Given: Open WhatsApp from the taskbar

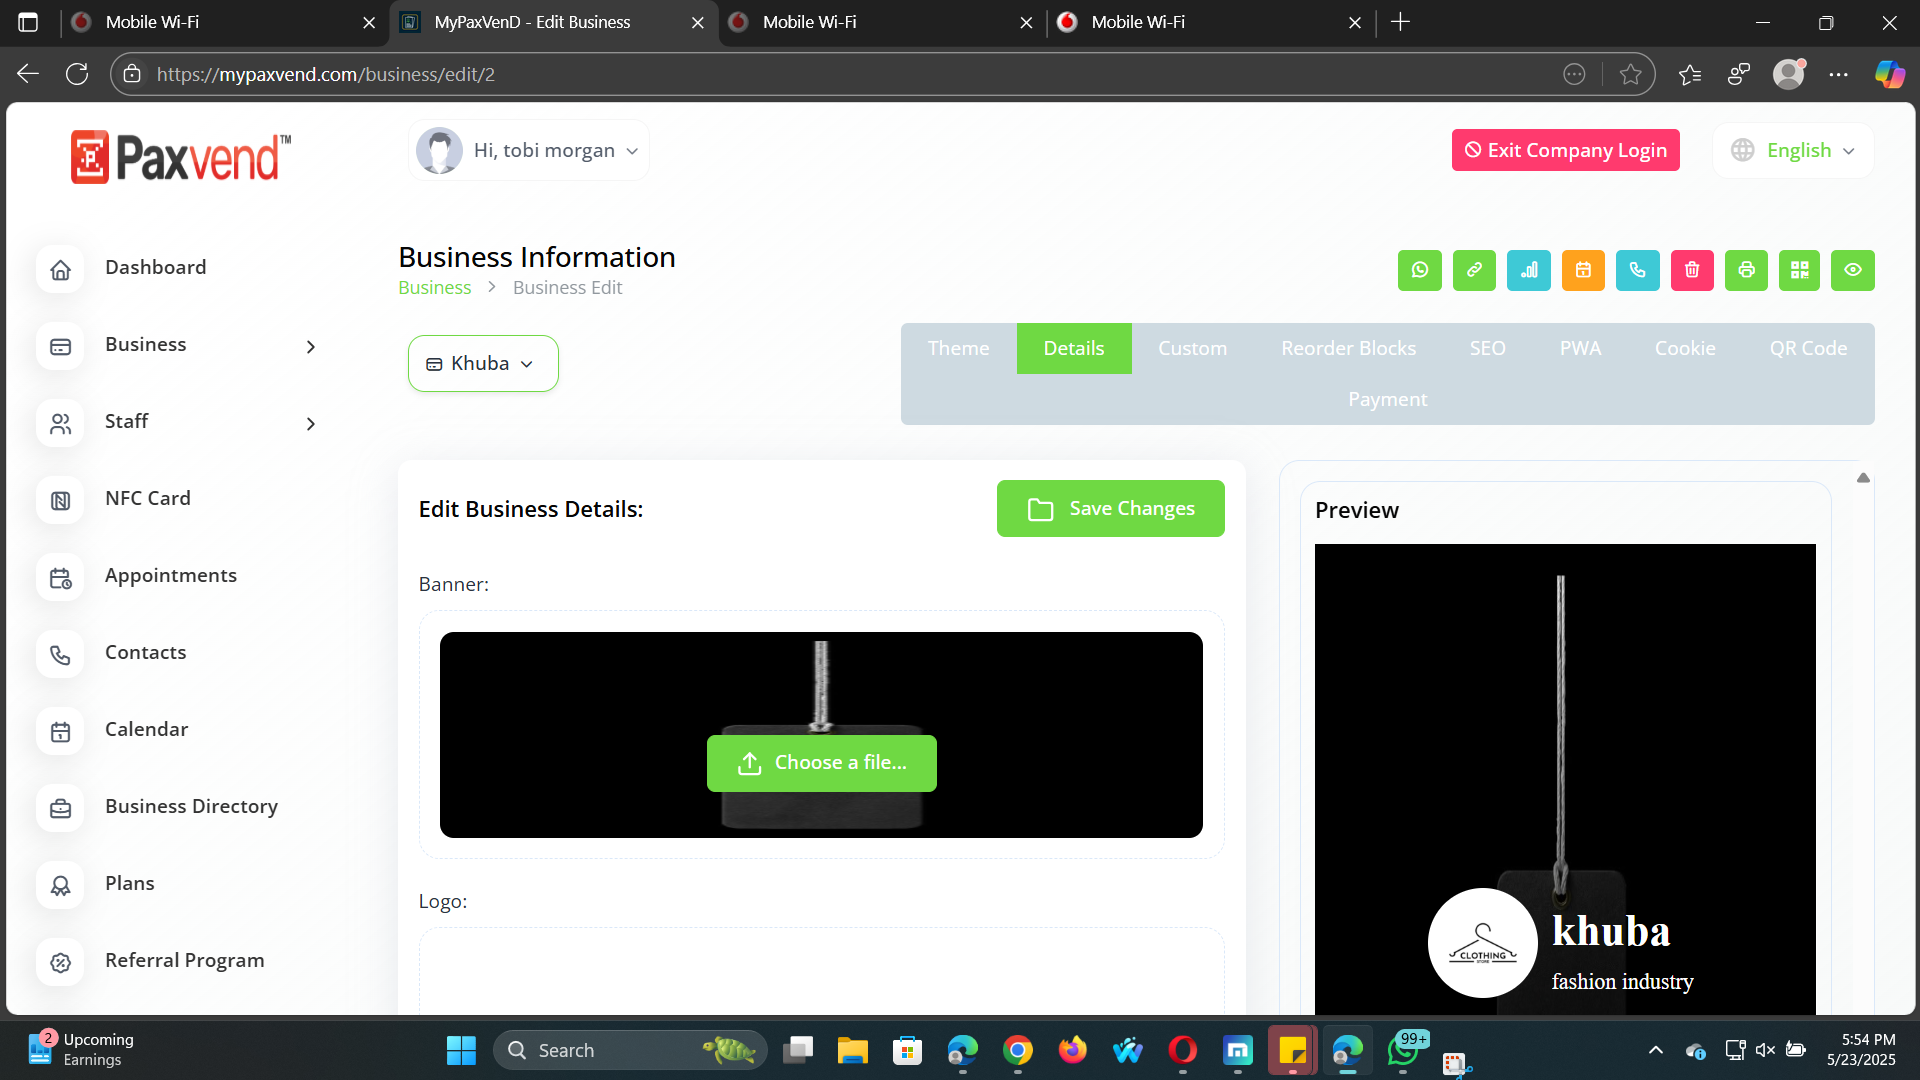Looking at the screenshot, I should pyautogui.click(x=1403, y=1050).
